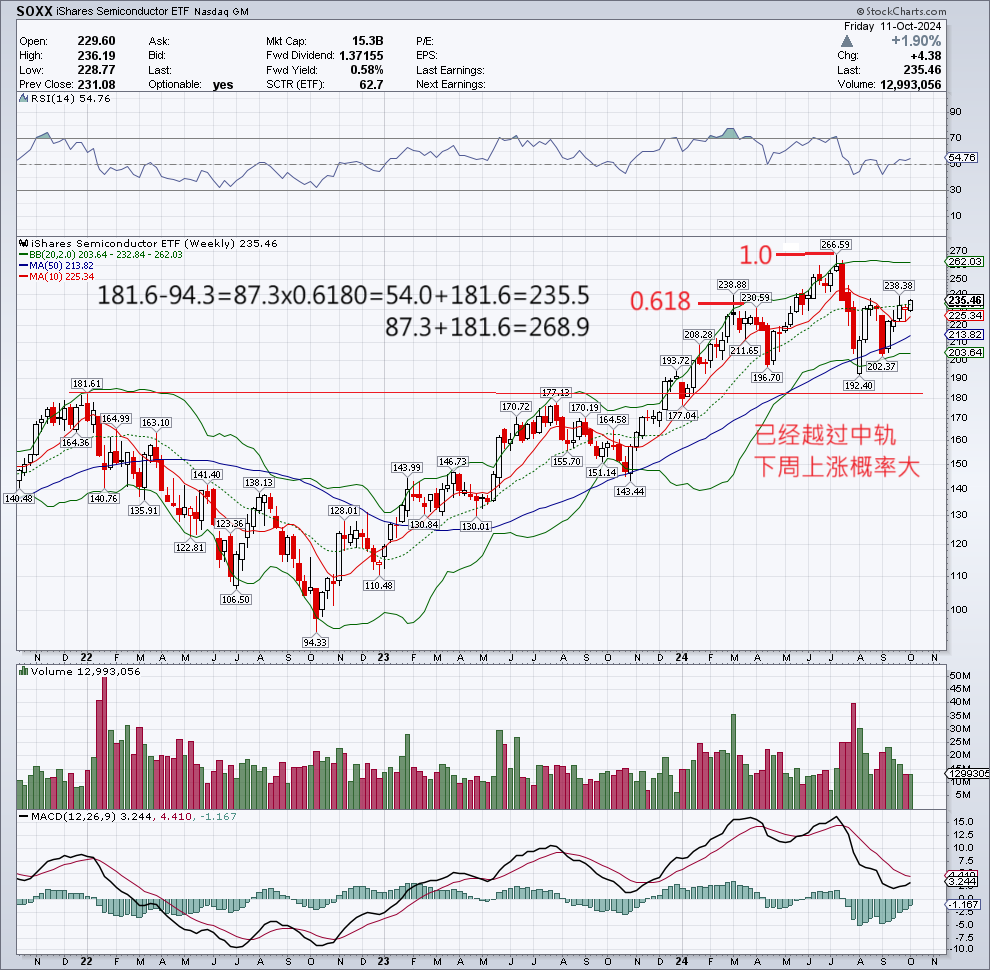Screen dimensions: 990x970
Task: Click the latest weekly candle at far right
Action: click(910, 306)
